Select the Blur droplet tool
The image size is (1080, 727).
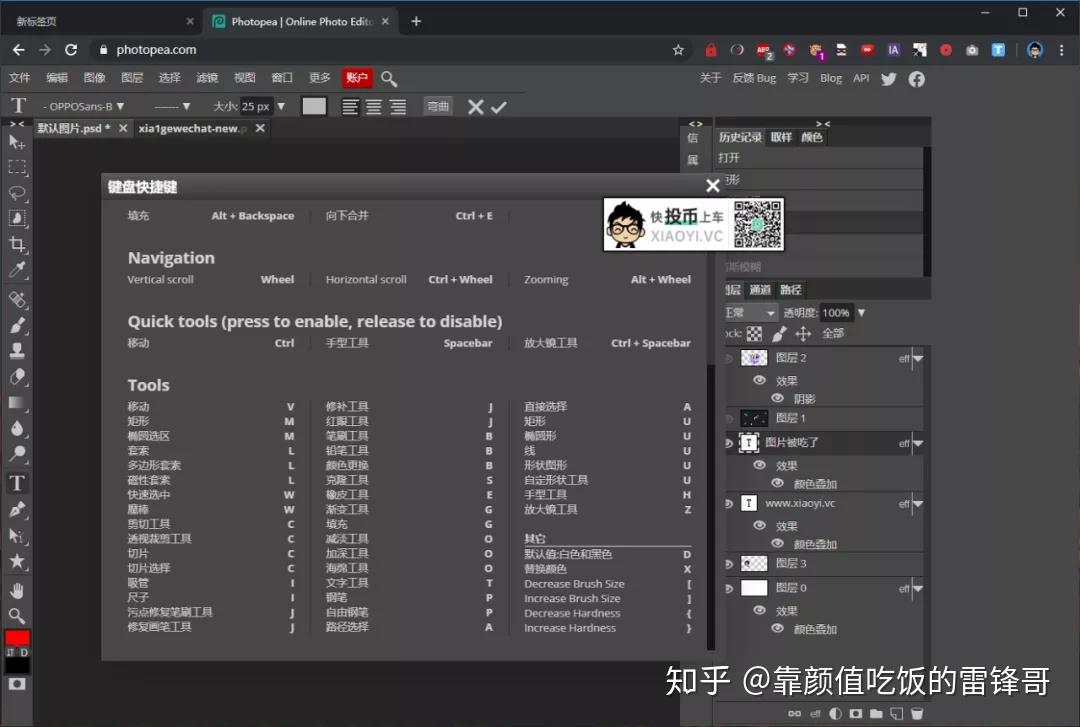tap(17, 428)
